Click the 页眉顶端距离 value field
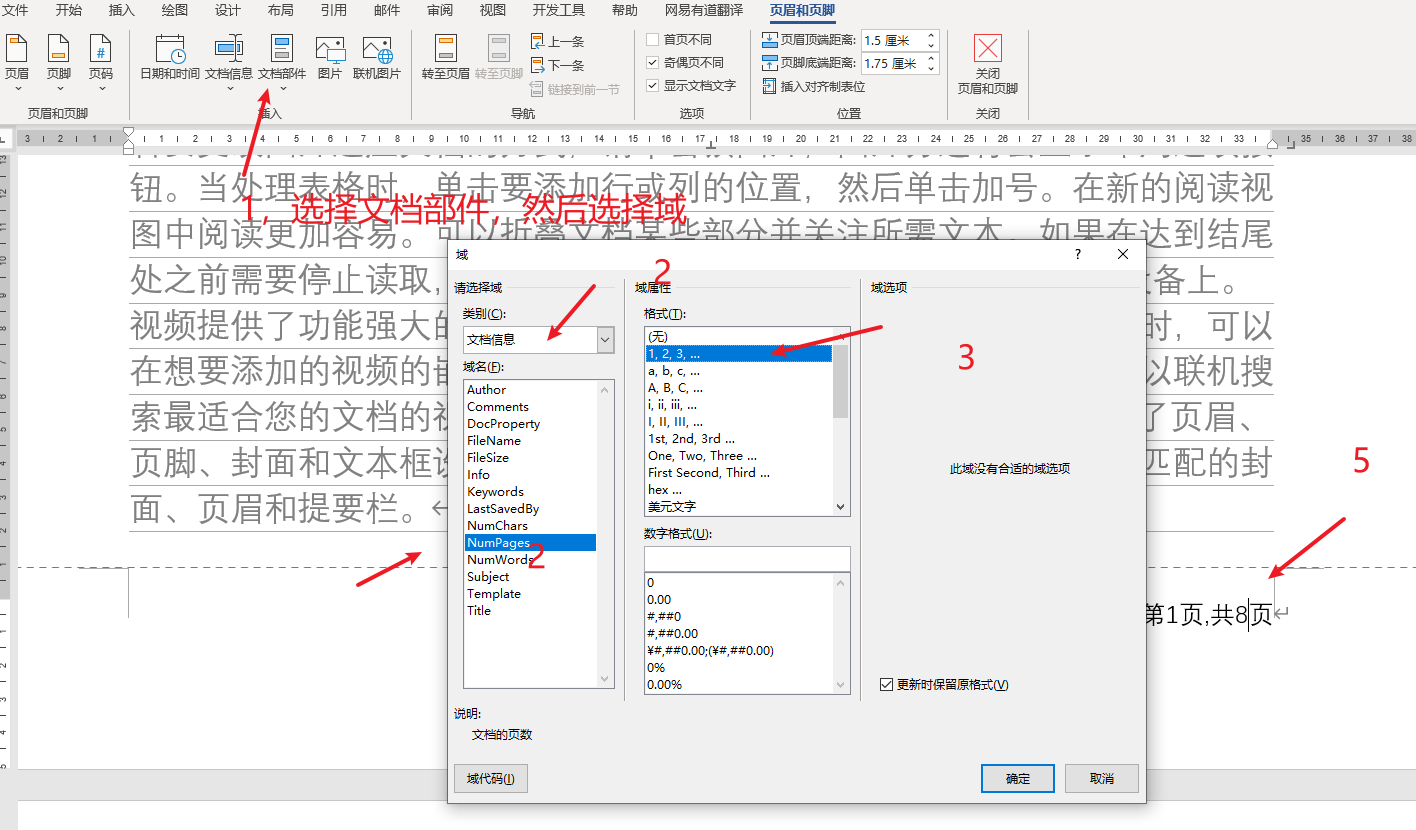 pos(892,41)
